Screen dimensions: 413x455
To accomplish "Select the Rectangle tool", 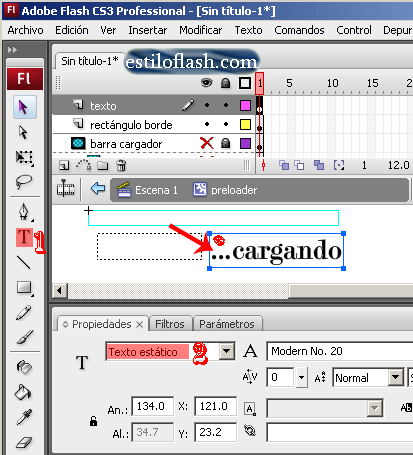I will [x=25, y=288].
